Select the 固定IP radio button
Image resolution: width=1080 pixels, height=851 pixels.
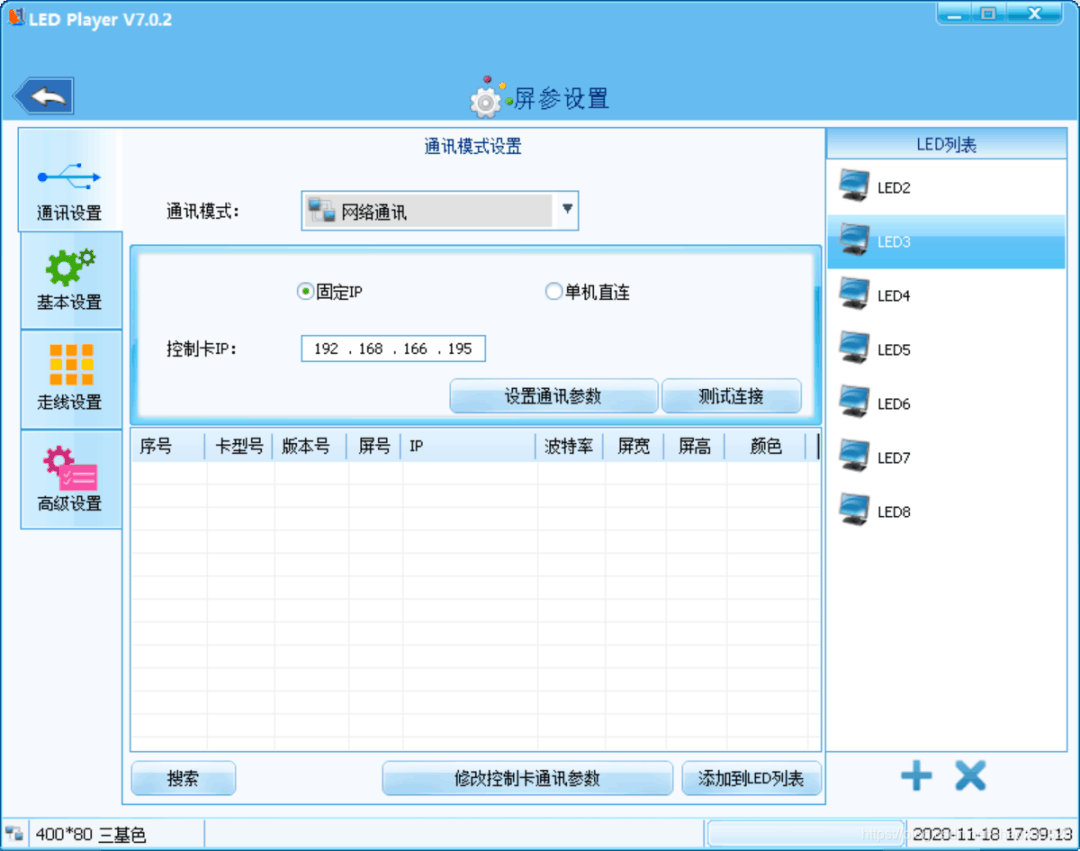(x=305, y=292)
